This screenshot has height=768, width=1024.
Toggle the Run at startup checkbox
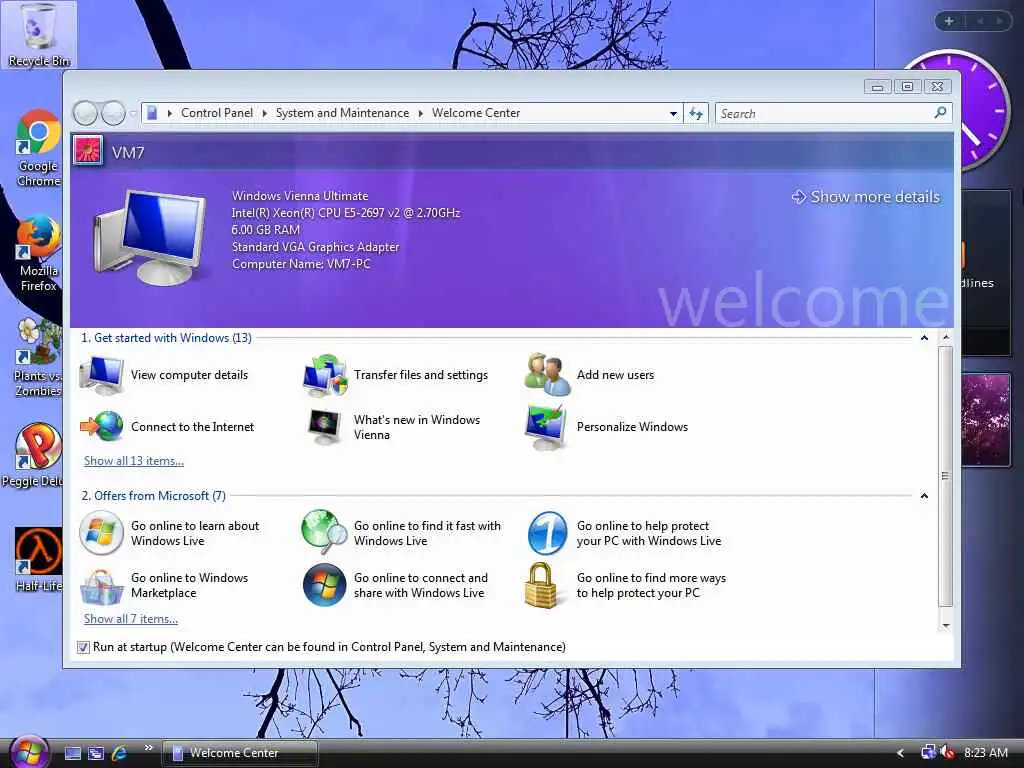click(x=83, y=647)
